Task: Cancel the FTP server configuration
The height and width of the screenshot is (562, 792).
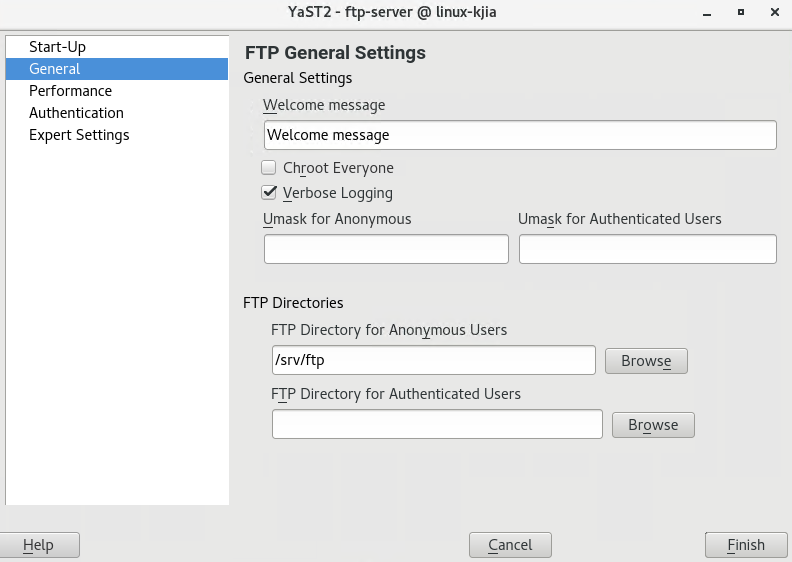Action: pyautogui.click(x=510, y=545)
